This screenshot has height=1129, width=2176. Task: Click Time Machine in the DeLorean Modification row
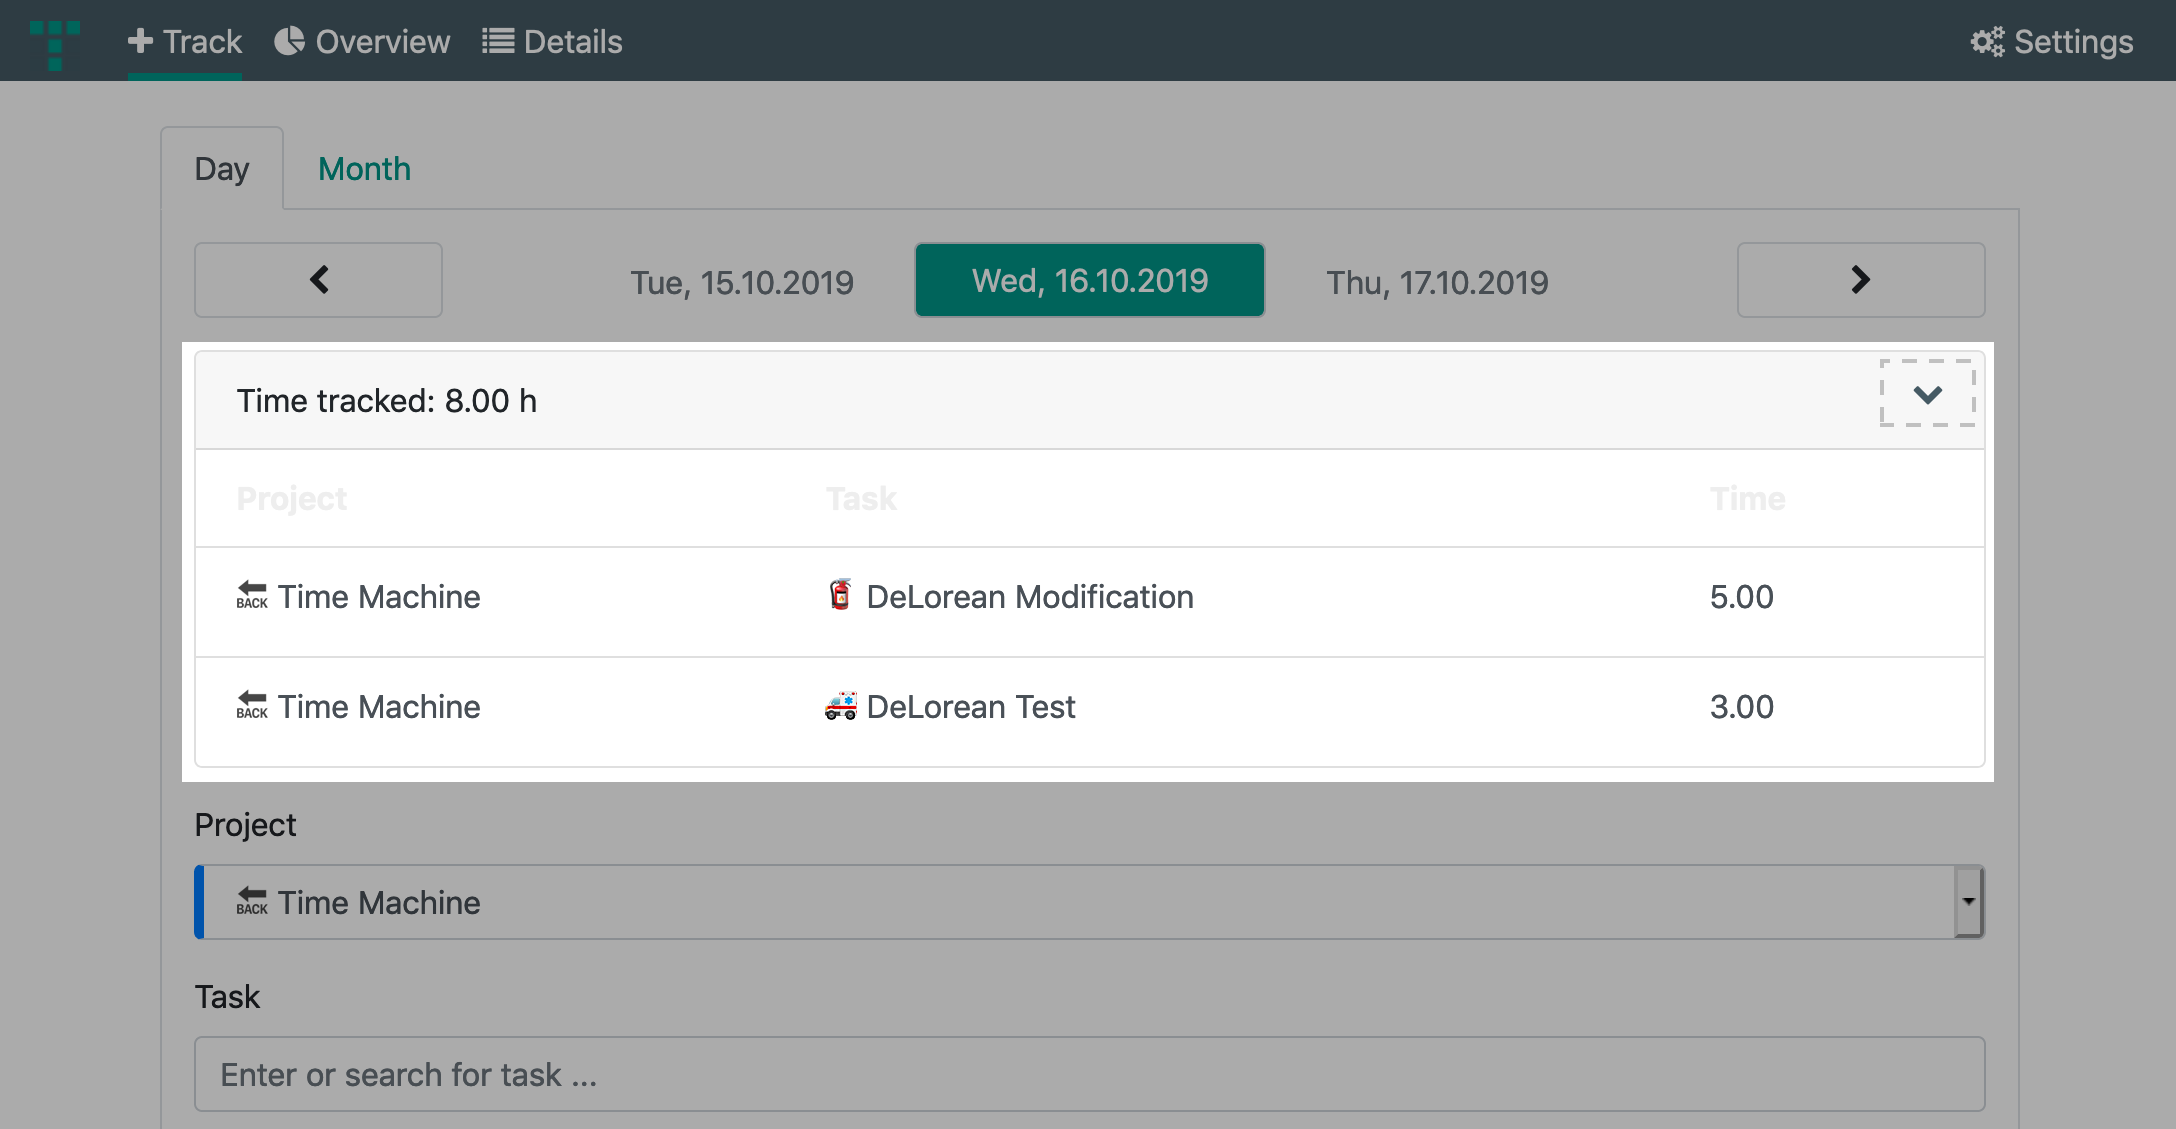(x=379, y=596)
